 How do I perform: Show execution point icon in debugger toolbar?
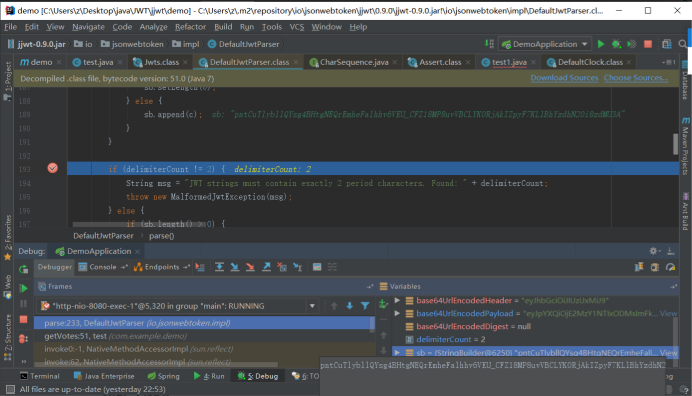tap(200, 267)
